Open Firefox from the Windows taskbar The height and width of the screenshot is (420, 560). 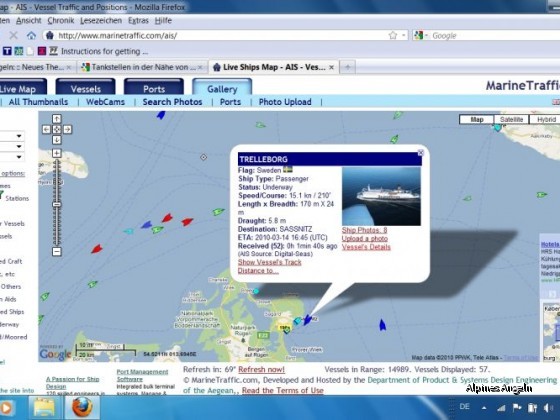point(82,408)
